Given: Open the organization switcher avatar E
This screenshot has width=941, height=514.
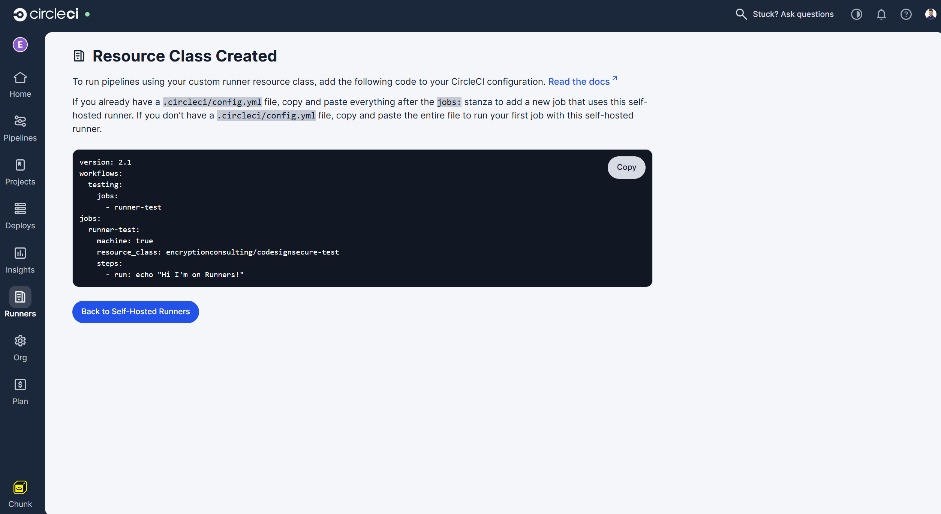Looking at the screenshot, I should [x=20, y=44].
